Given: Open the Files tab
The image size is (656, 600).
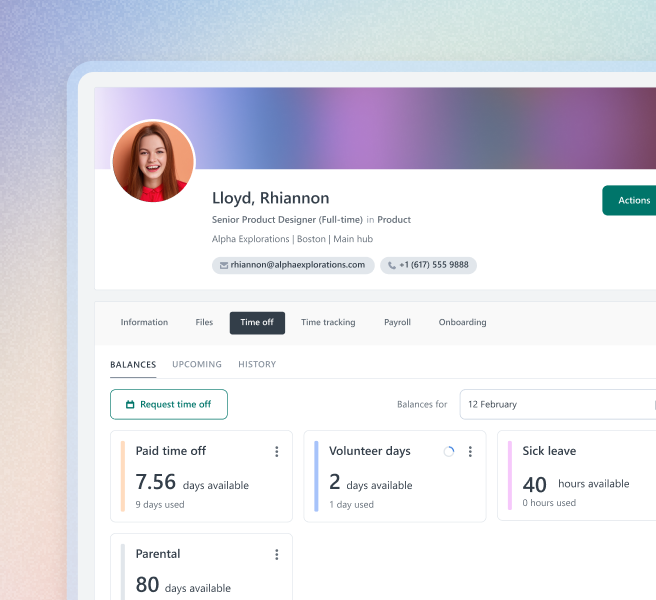Looking at the screenshot, I should coord(204,322).
